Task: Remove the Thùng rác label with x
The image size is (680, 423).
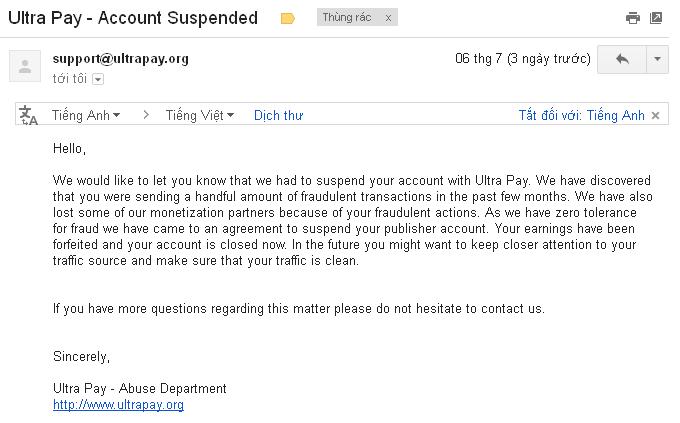Action: pyautogui.click(x=388, y=18)
